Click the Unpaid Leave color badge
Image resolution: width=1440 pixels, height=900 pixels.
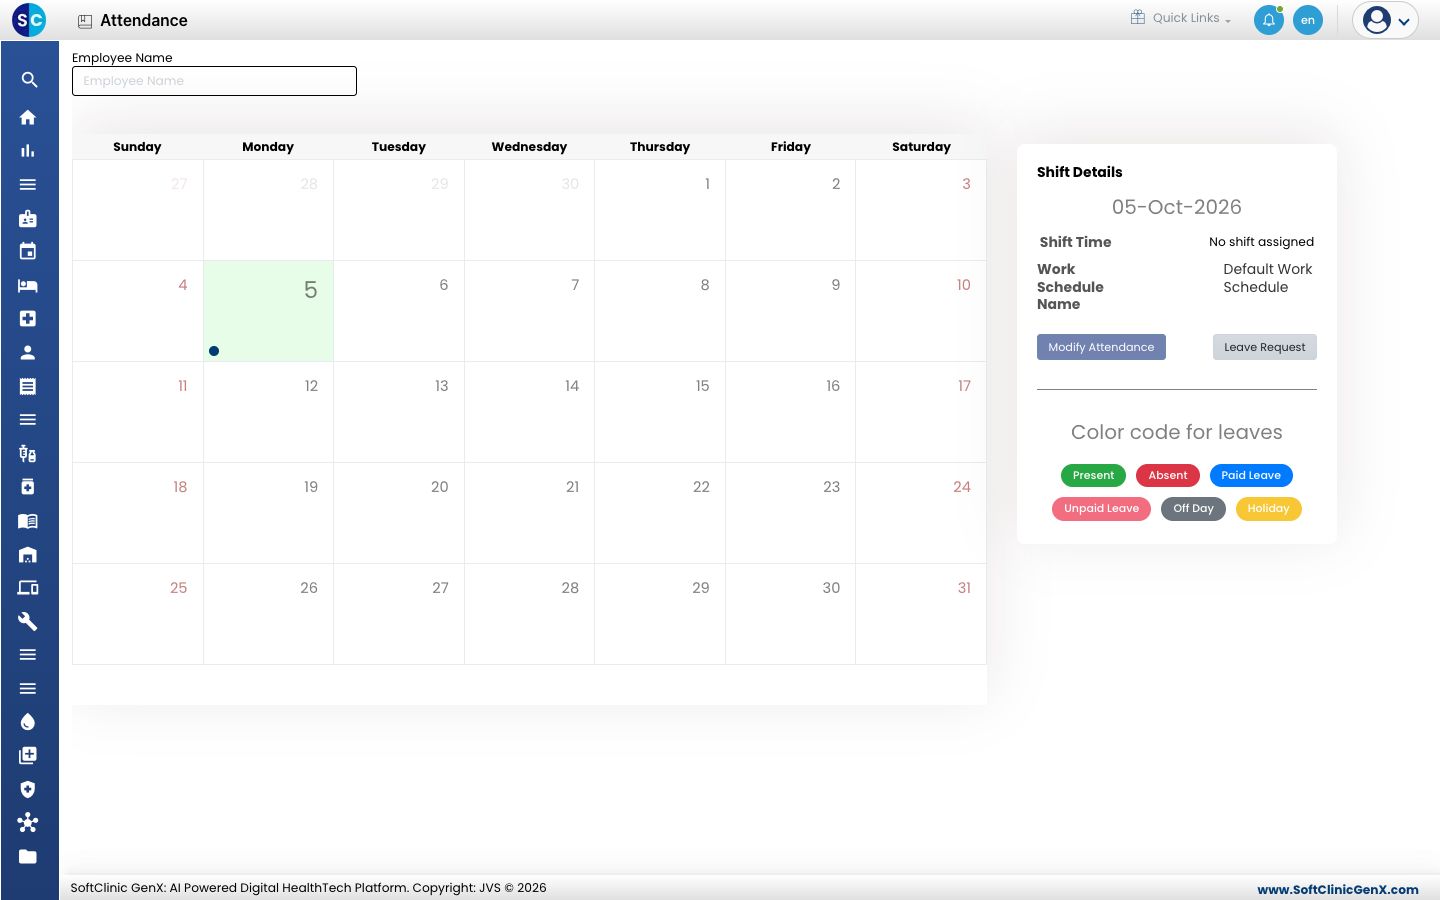[1101, 509]
